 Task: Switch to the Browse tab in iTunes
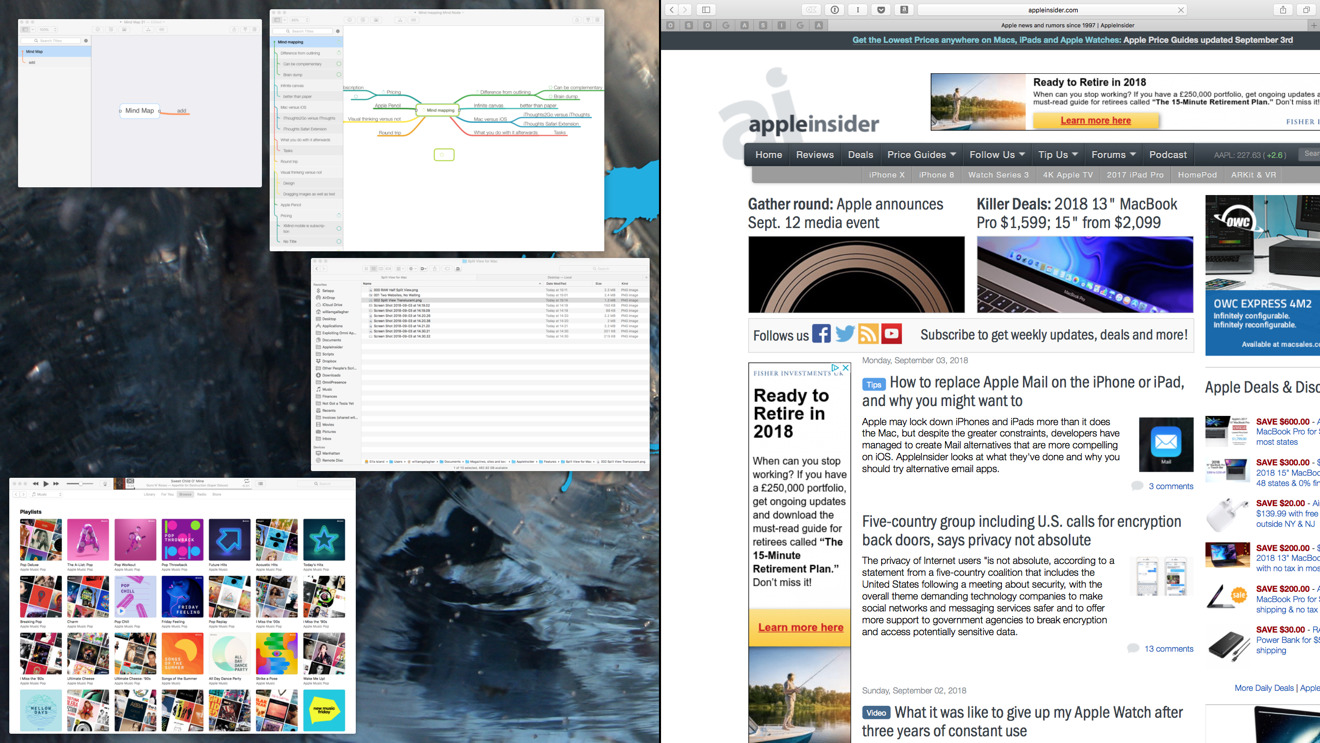(x=185, y=494)
